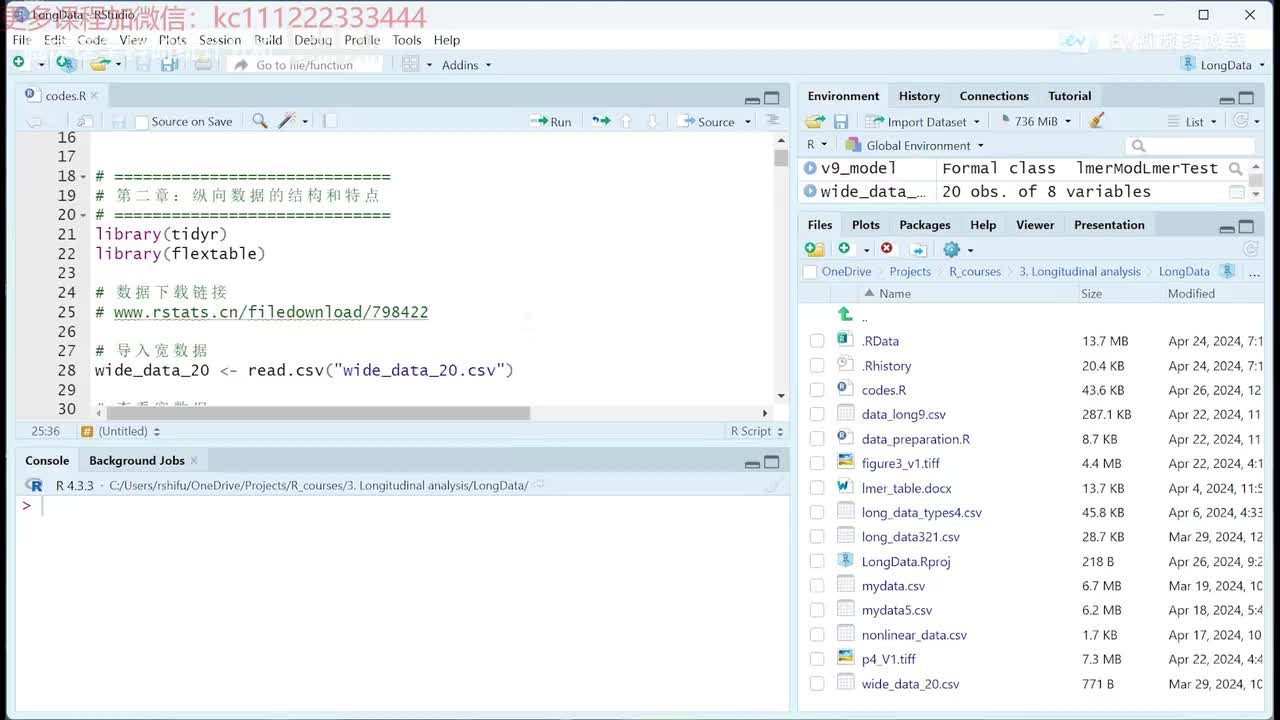Click the Go to file/function field
1280x720 pixels.
(304, 65)
